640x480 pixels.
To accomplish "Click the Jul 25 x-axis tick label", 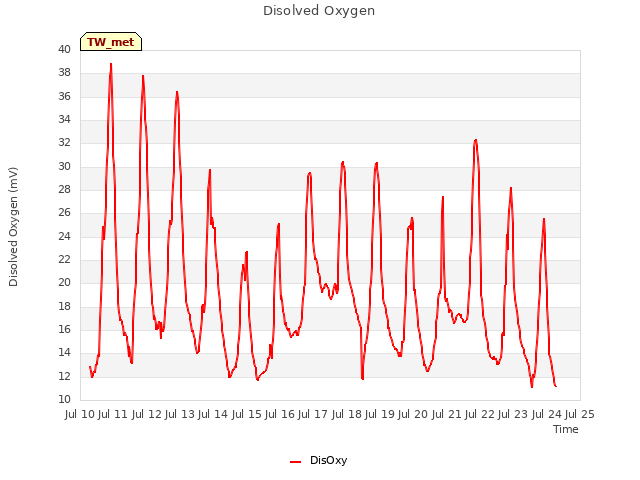I will (x=580, y=414).
